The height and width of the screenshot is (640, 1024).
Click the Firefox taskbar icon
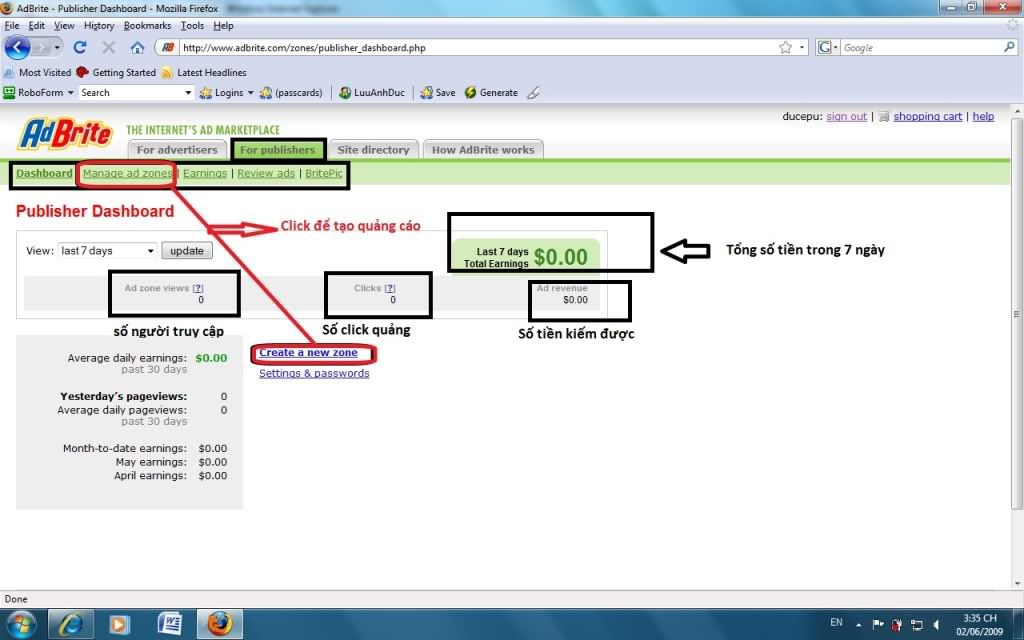coord(220,624)
